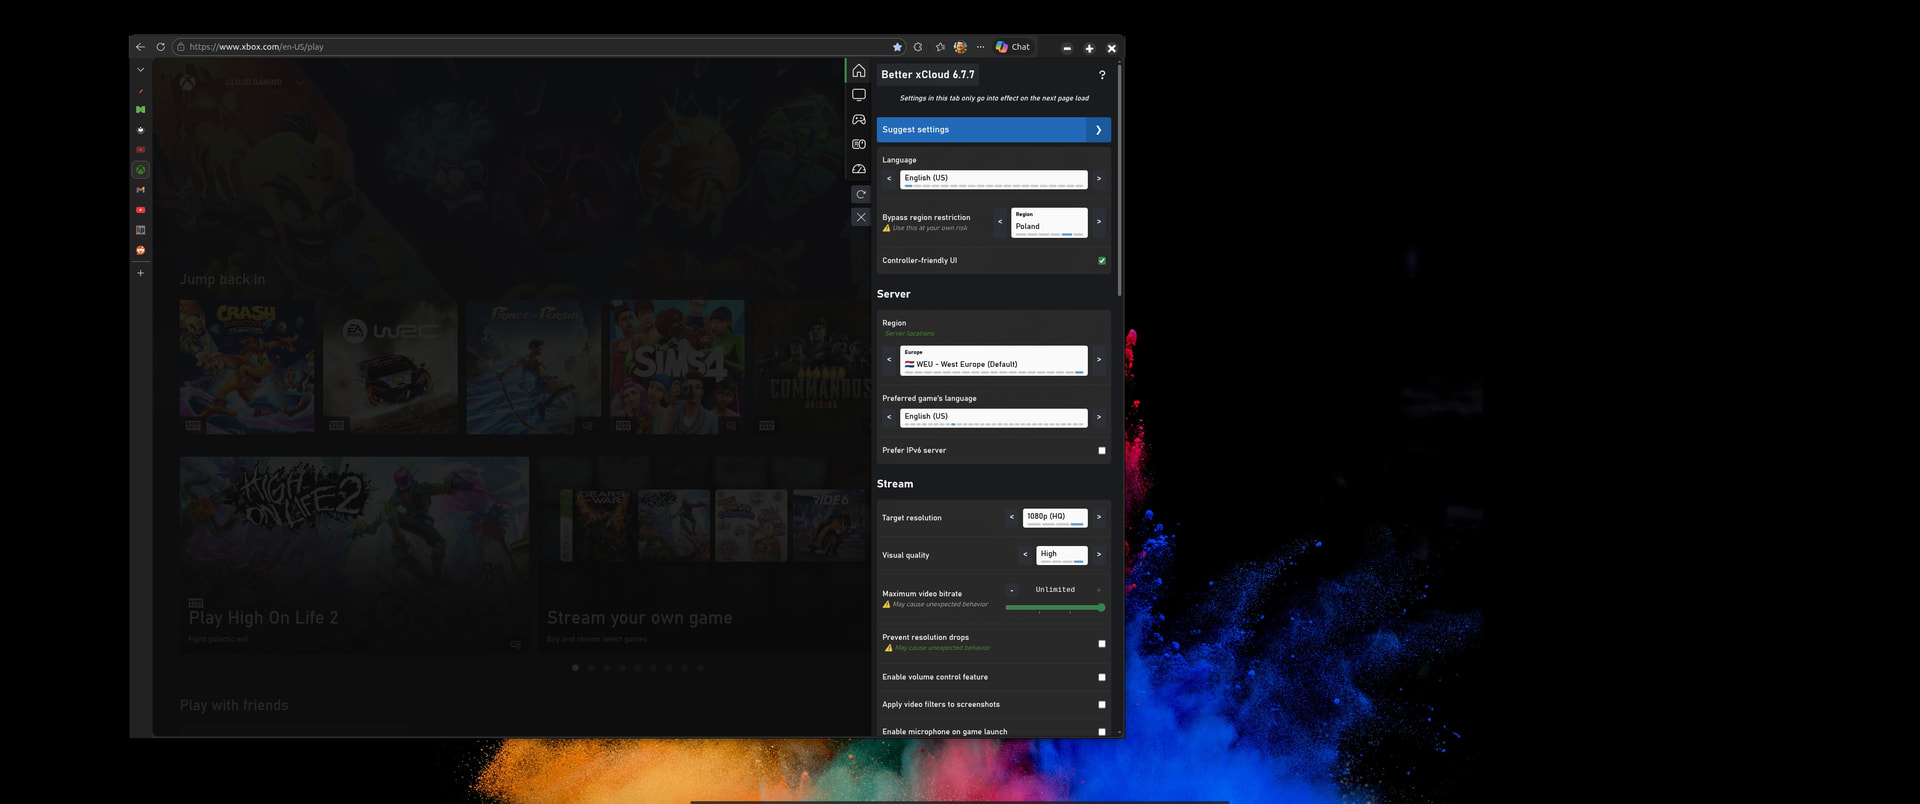Open the Target resolution 1080p (HQ) dropdown
1920x804 pixels.
pos(1054,517)
